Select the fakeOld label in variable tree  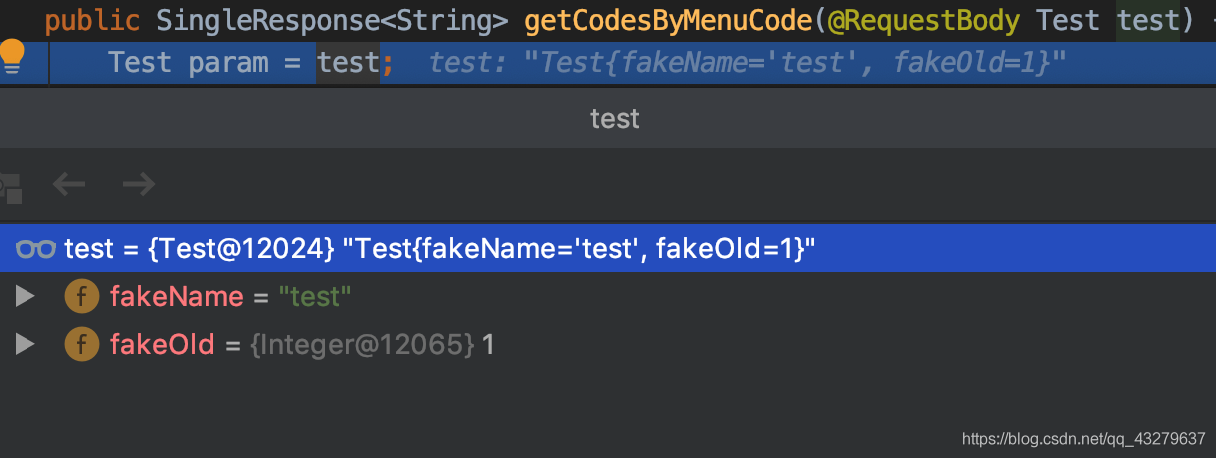[x=162, y=345]
